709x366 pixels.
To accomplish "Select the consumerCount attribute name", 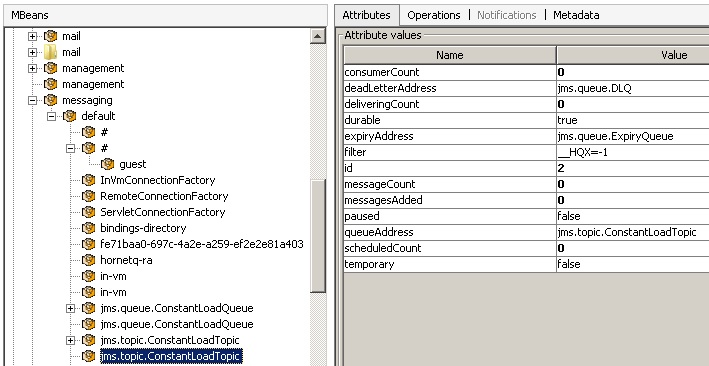I will (382, 72).
